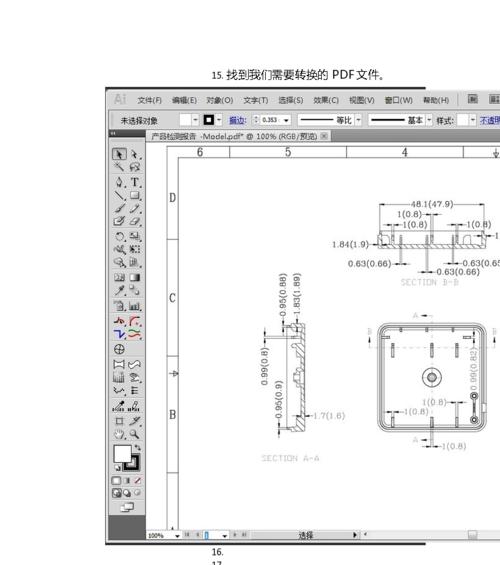Select the Type tool

(x=135, y=182)
